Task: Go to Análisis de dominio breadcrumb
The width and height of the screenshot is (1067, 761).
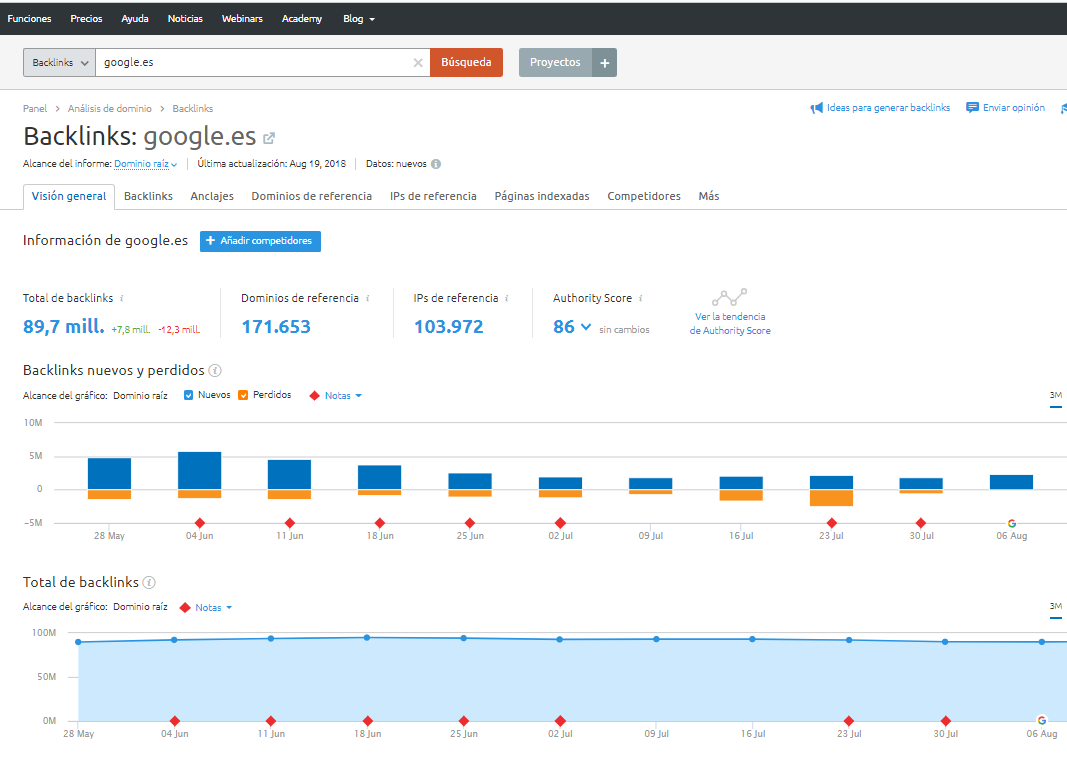Action: [110, 109]
